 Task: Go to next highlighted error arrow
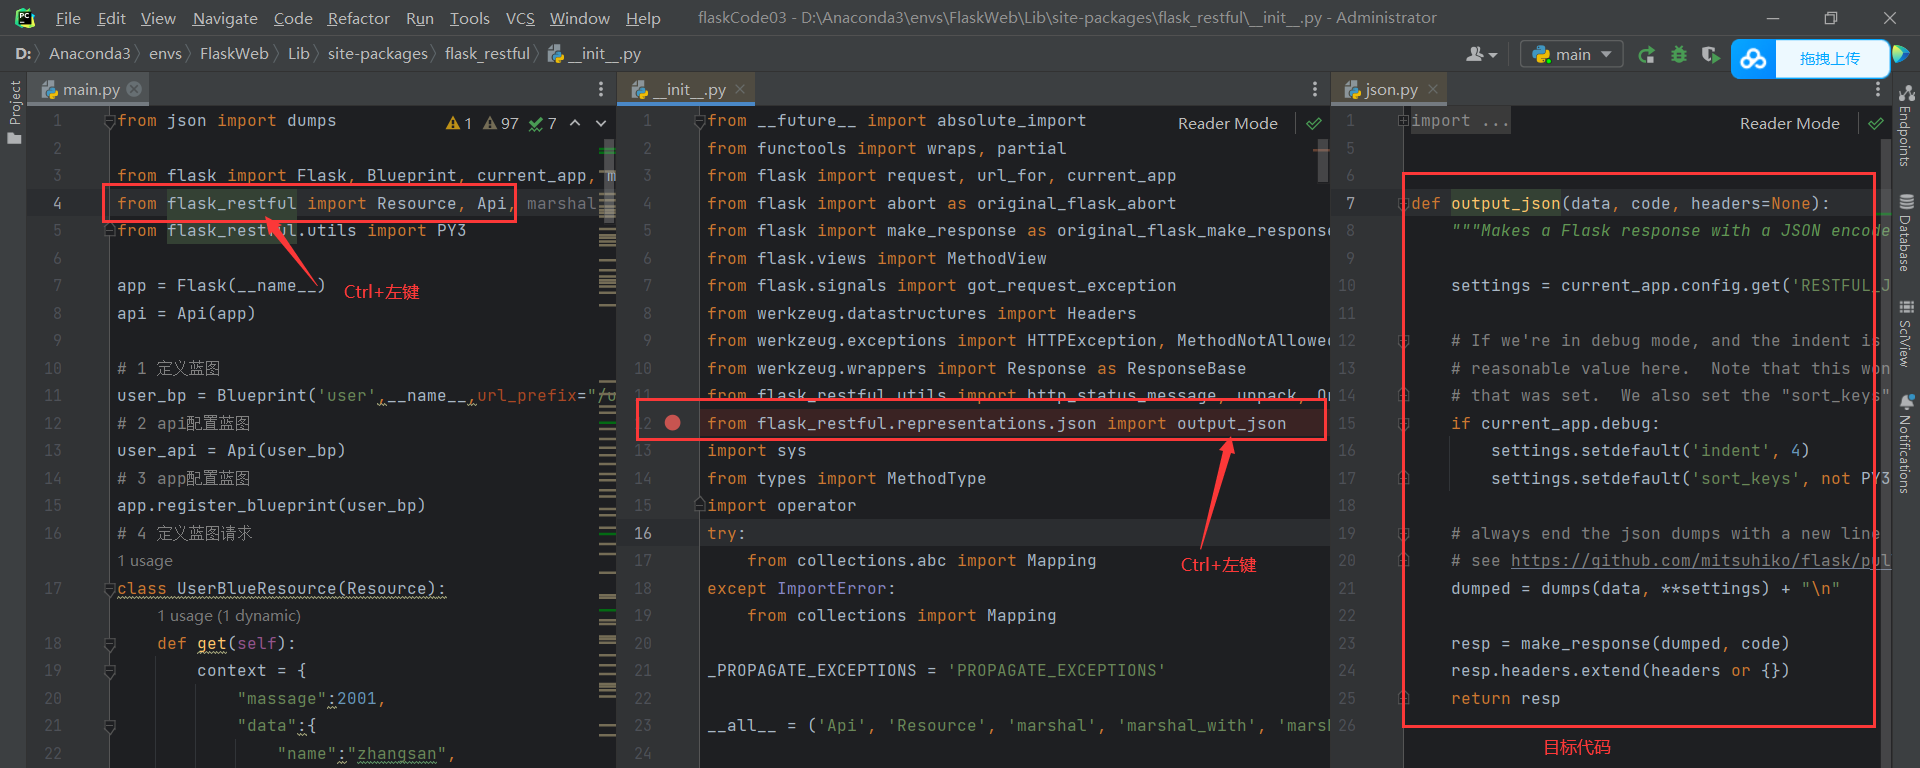[601, 122]
